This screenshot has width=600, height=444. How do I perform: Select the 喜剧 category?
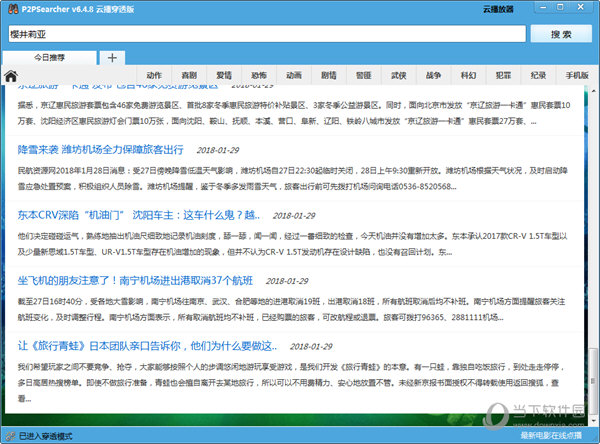(x=189, y=75)
